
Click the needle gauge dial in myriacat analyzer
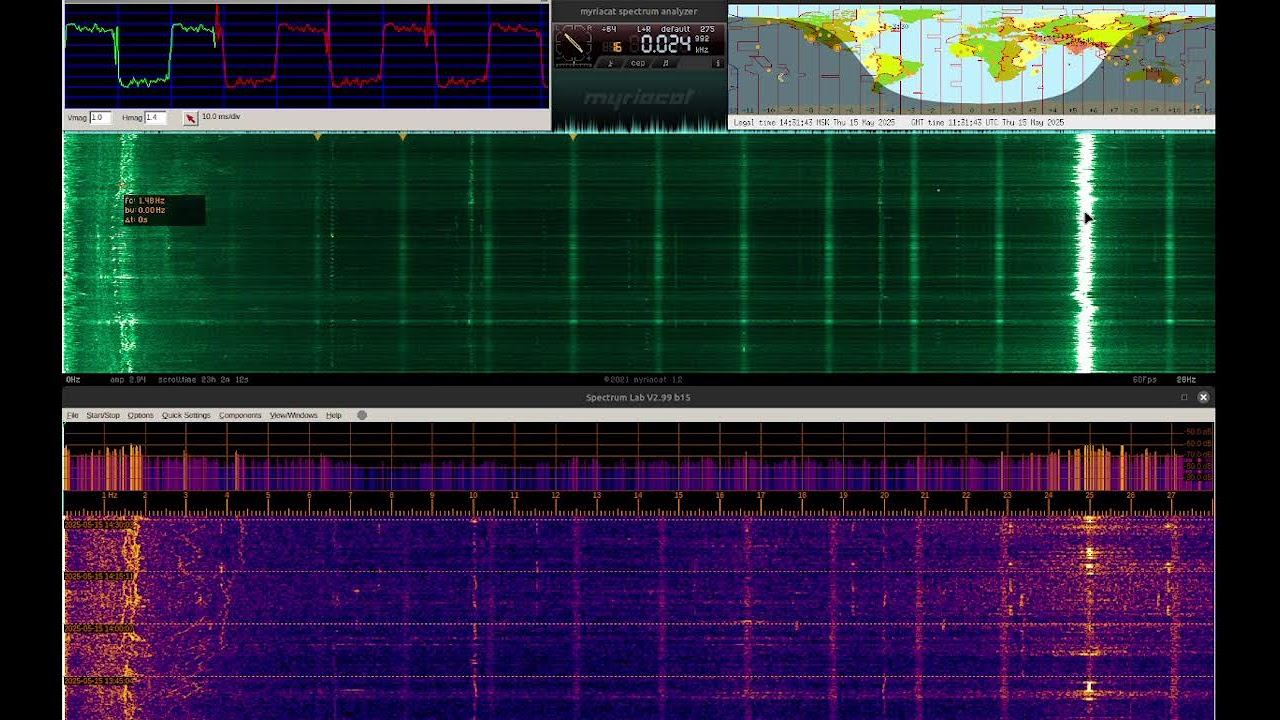coord(574,43)
